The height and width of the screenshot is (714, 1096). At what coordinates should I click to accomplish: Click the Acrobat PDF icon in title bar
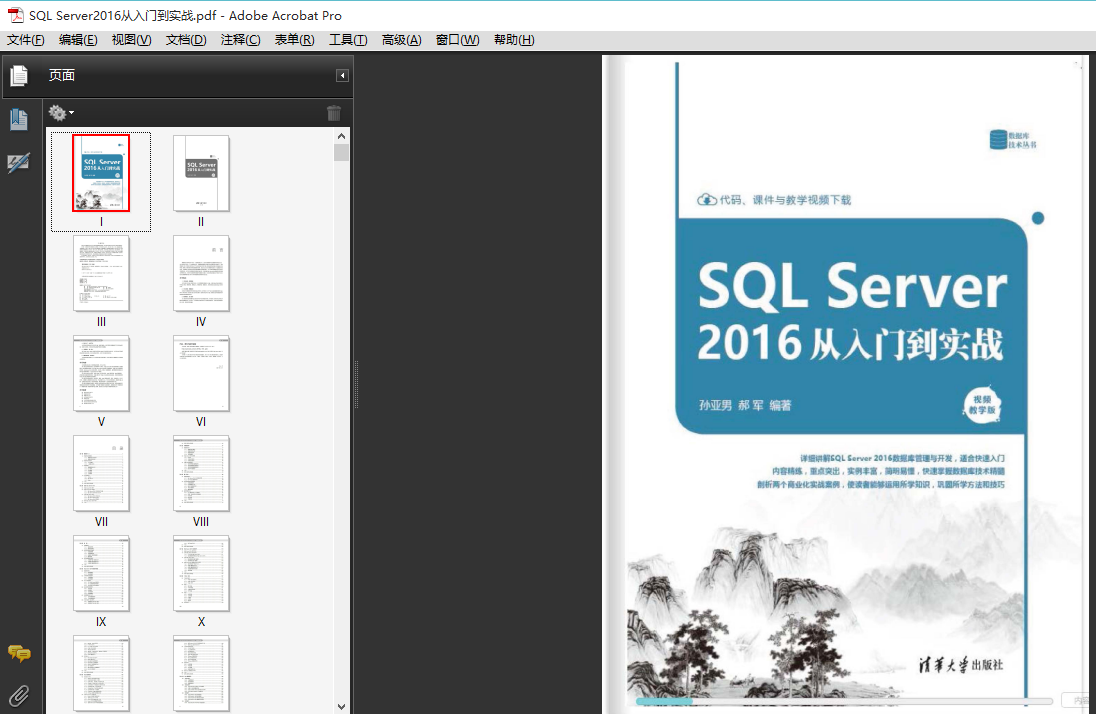tap(15, 15)
